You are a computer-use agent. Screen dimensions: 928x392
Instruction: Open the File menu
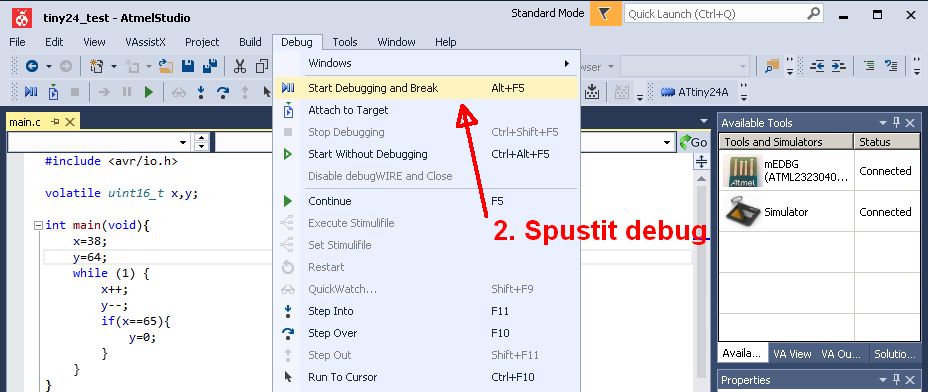point(17,42)
